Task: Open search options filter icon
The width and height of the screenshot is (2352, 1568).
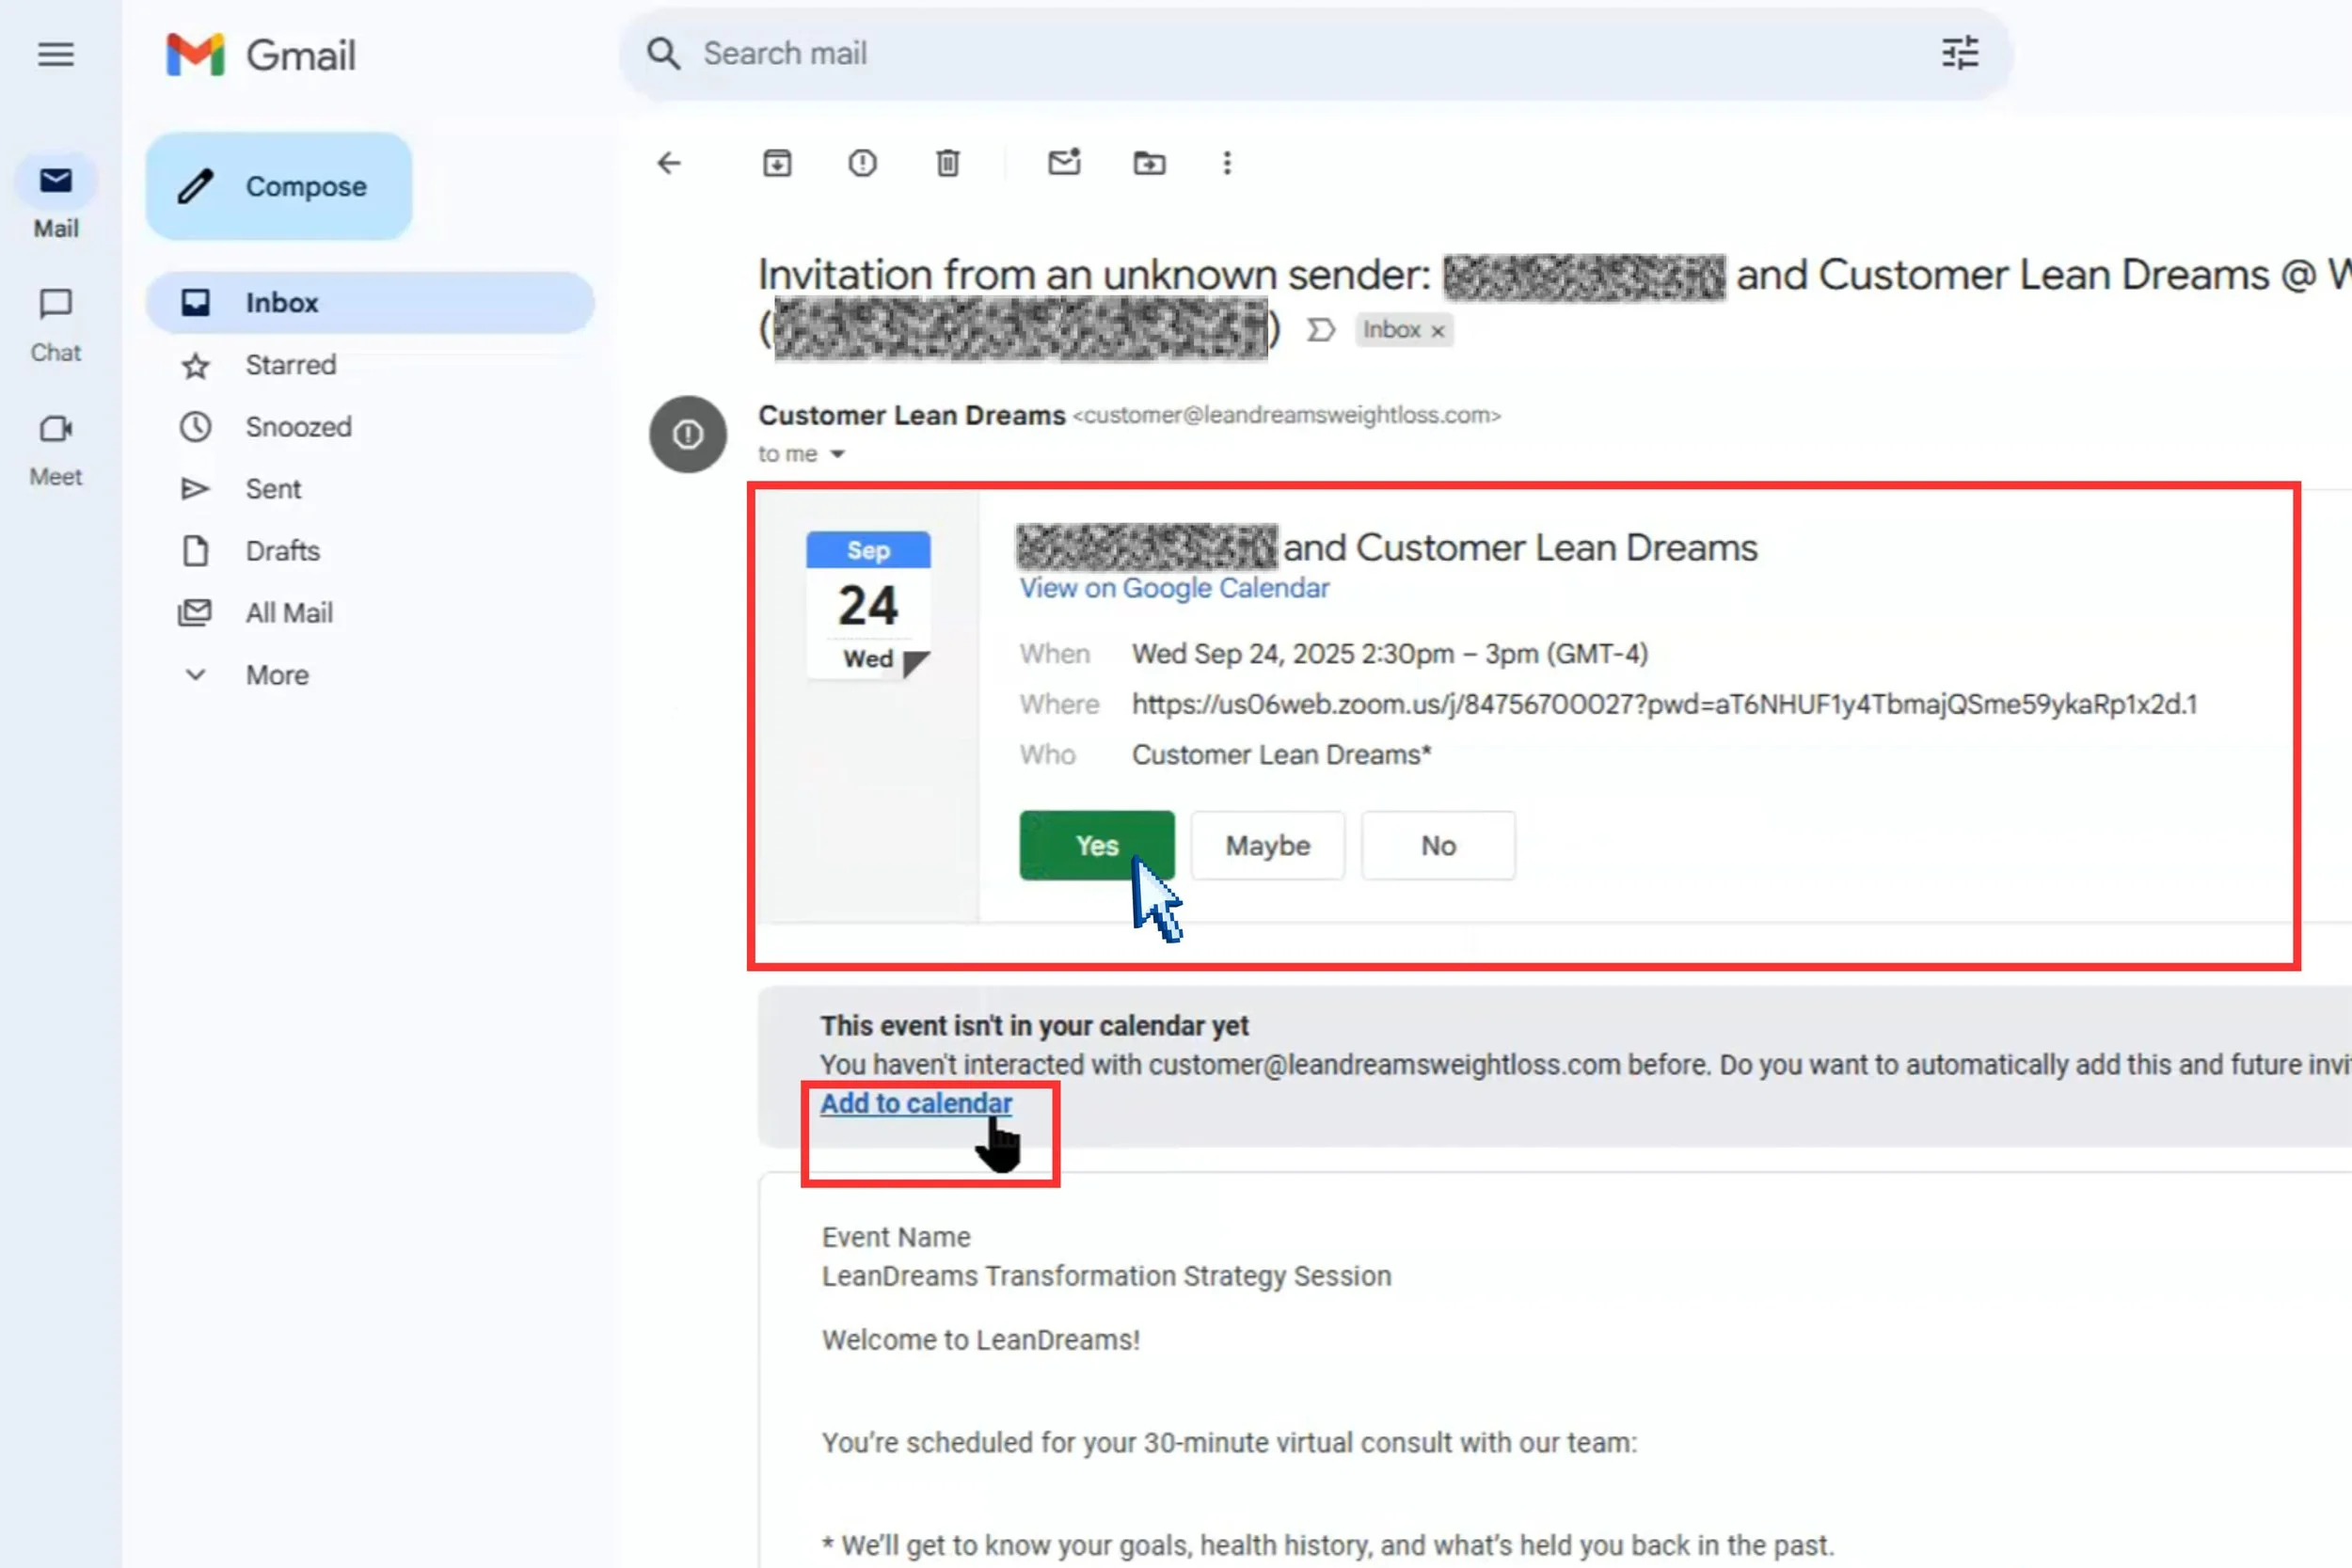Action: point(1959,53)
